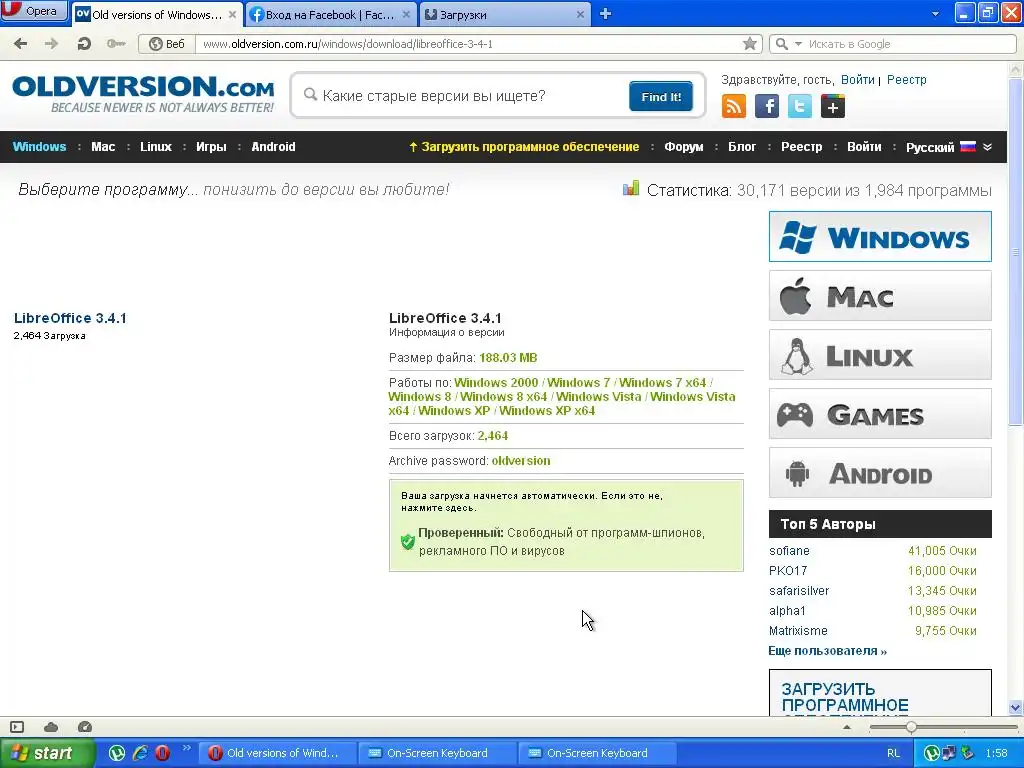Open author sofiane profile link

tap(789, 551)
